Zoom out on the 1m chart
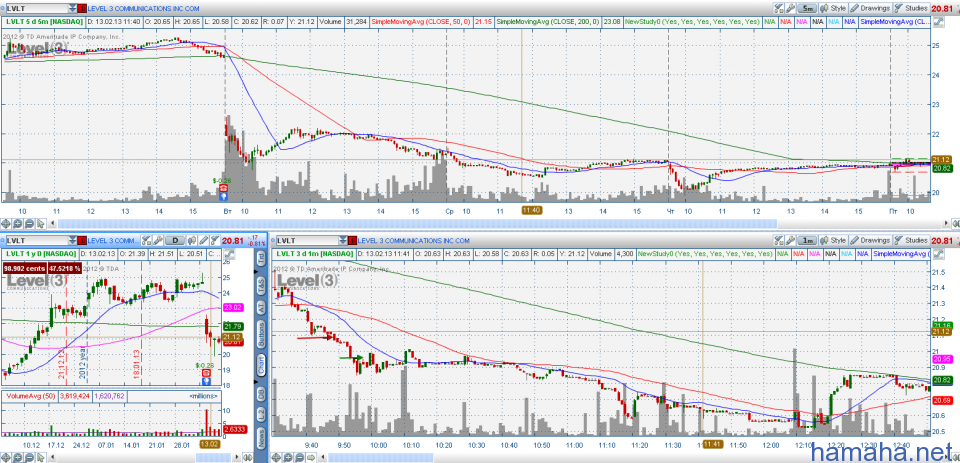960x463 pixels. point(299,457)
